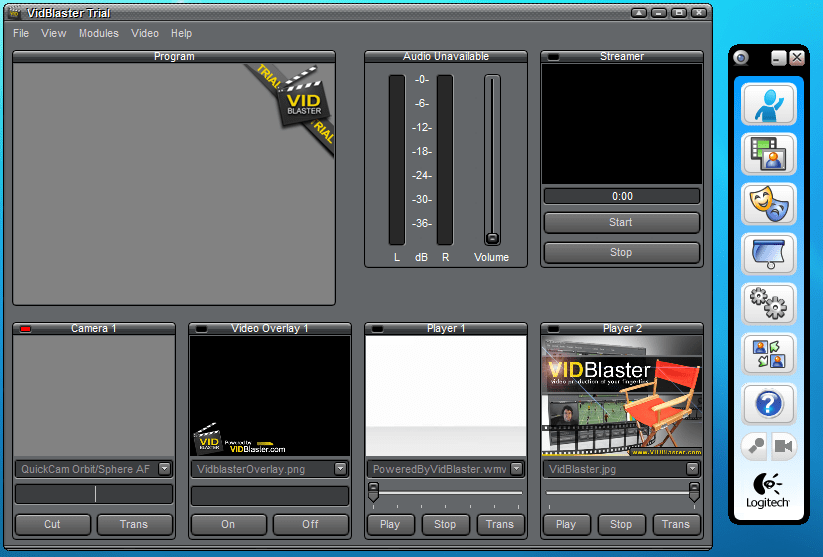Click Player 2 Trans button
The width and height of the screenshot is (823, 557).
click(x=677, y=524)
